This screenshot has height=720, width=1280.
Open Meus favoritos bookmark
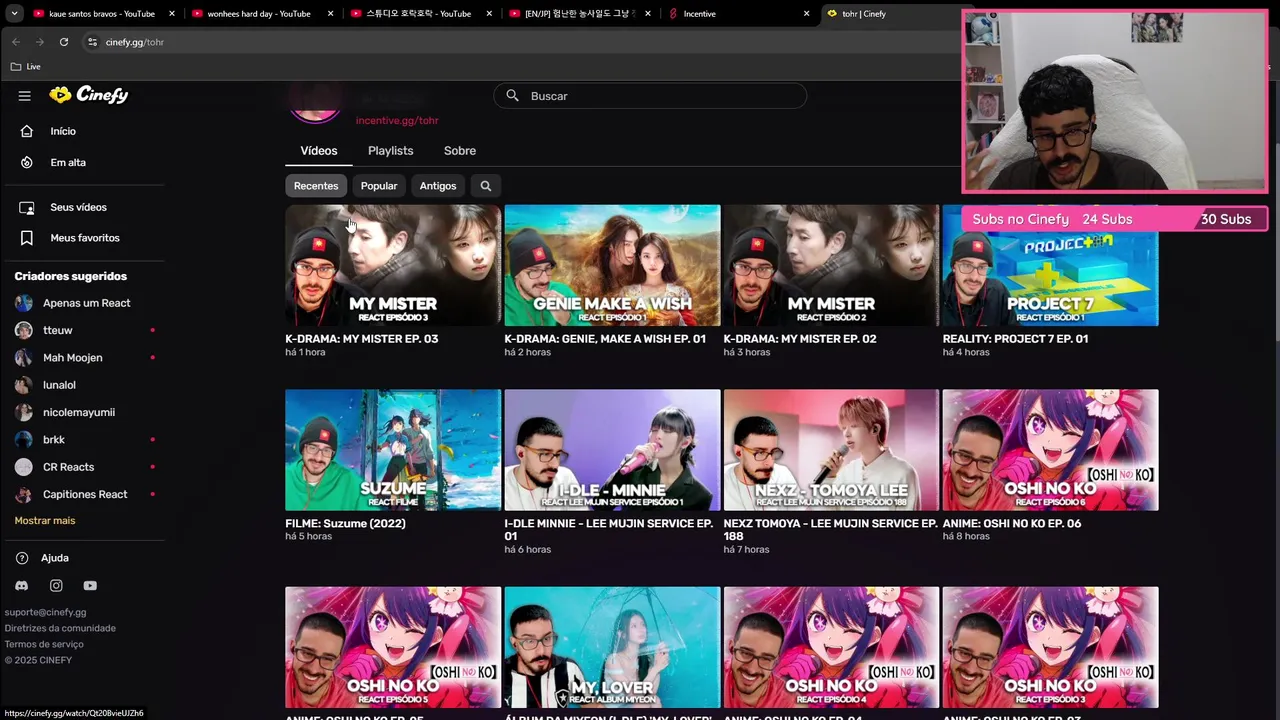(x=27, y=238)
